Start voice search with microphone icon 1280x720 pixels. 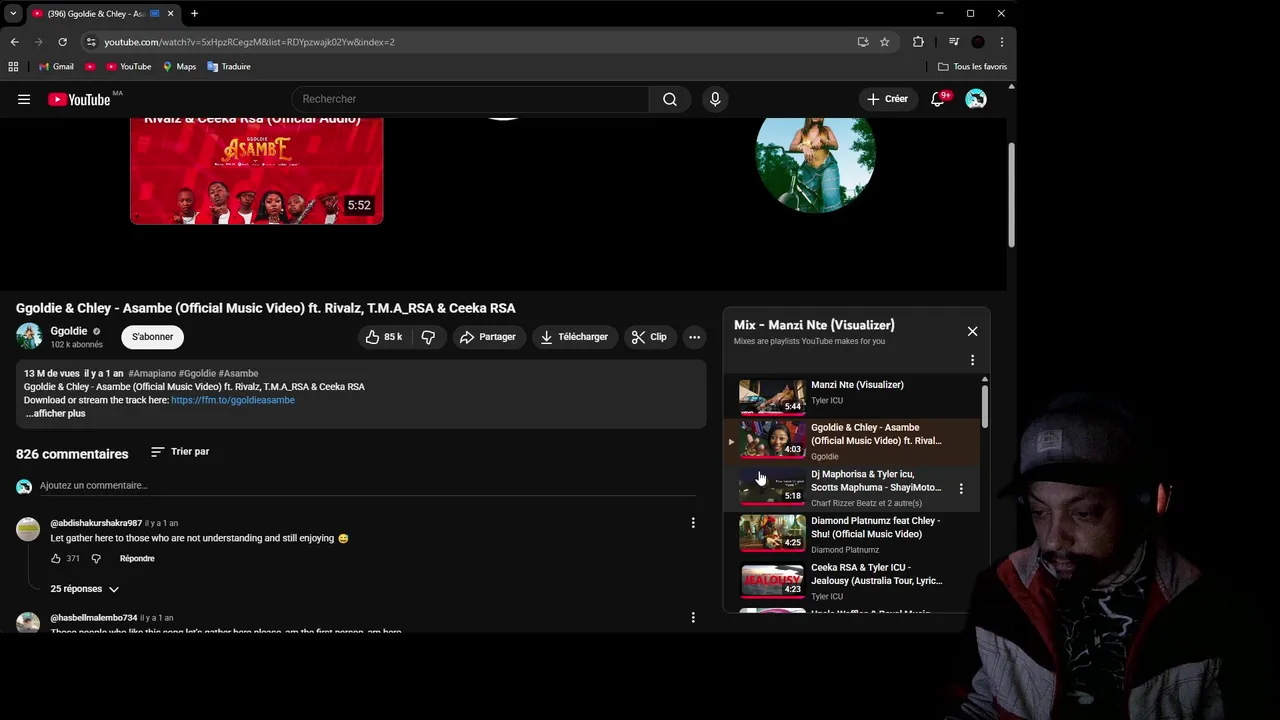(715, 99)
